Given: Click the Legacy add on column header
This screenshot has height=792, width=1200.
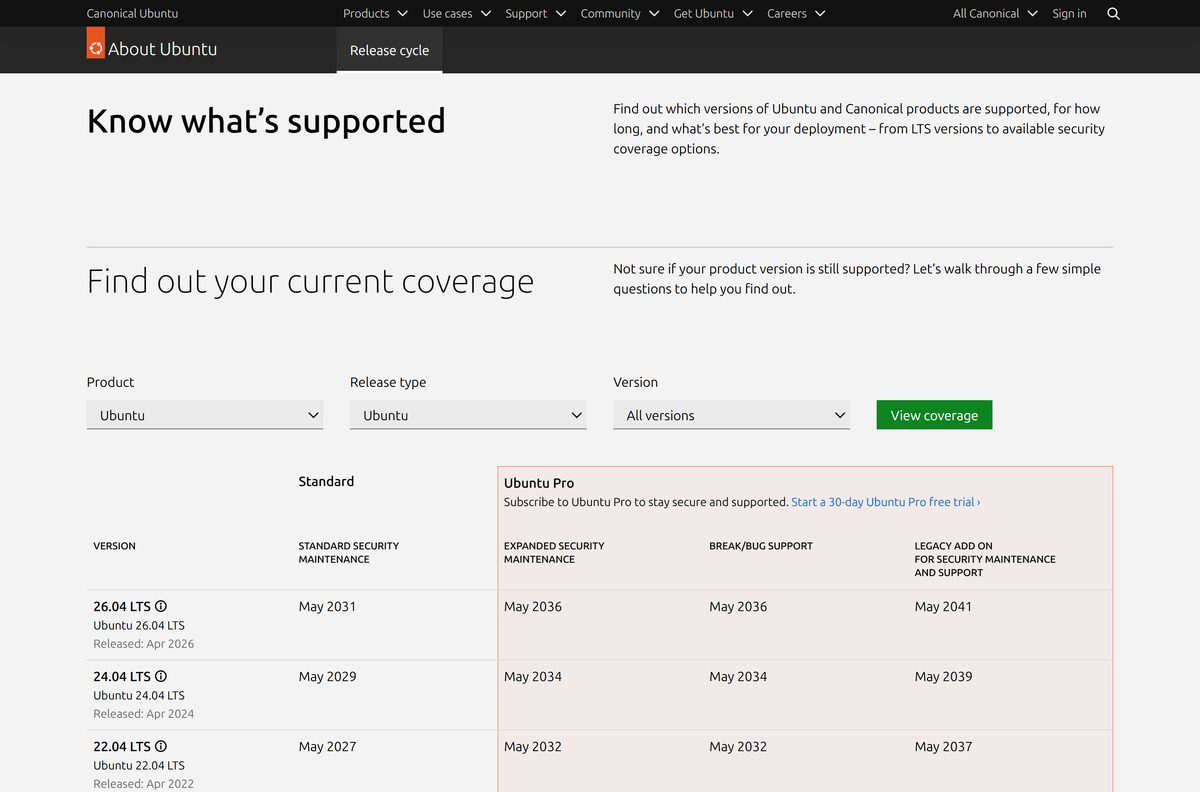Looking at the screenshot, I should coord(985,559).
